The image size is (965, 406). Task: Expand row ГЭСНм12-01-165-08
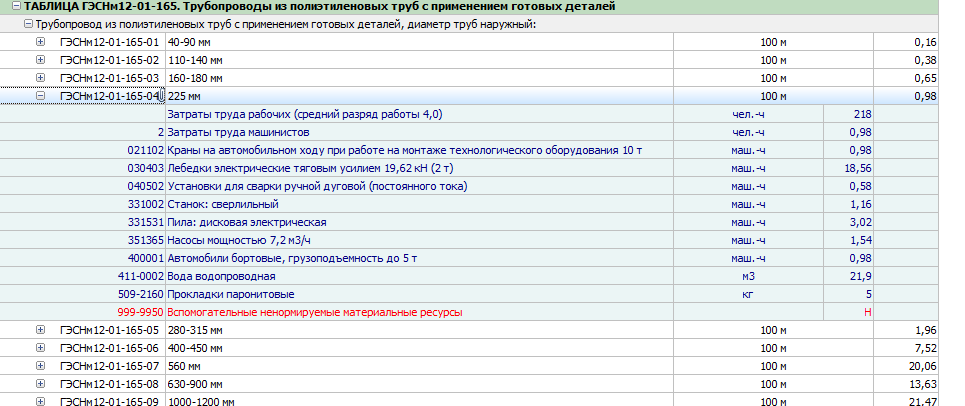(41, 383)
